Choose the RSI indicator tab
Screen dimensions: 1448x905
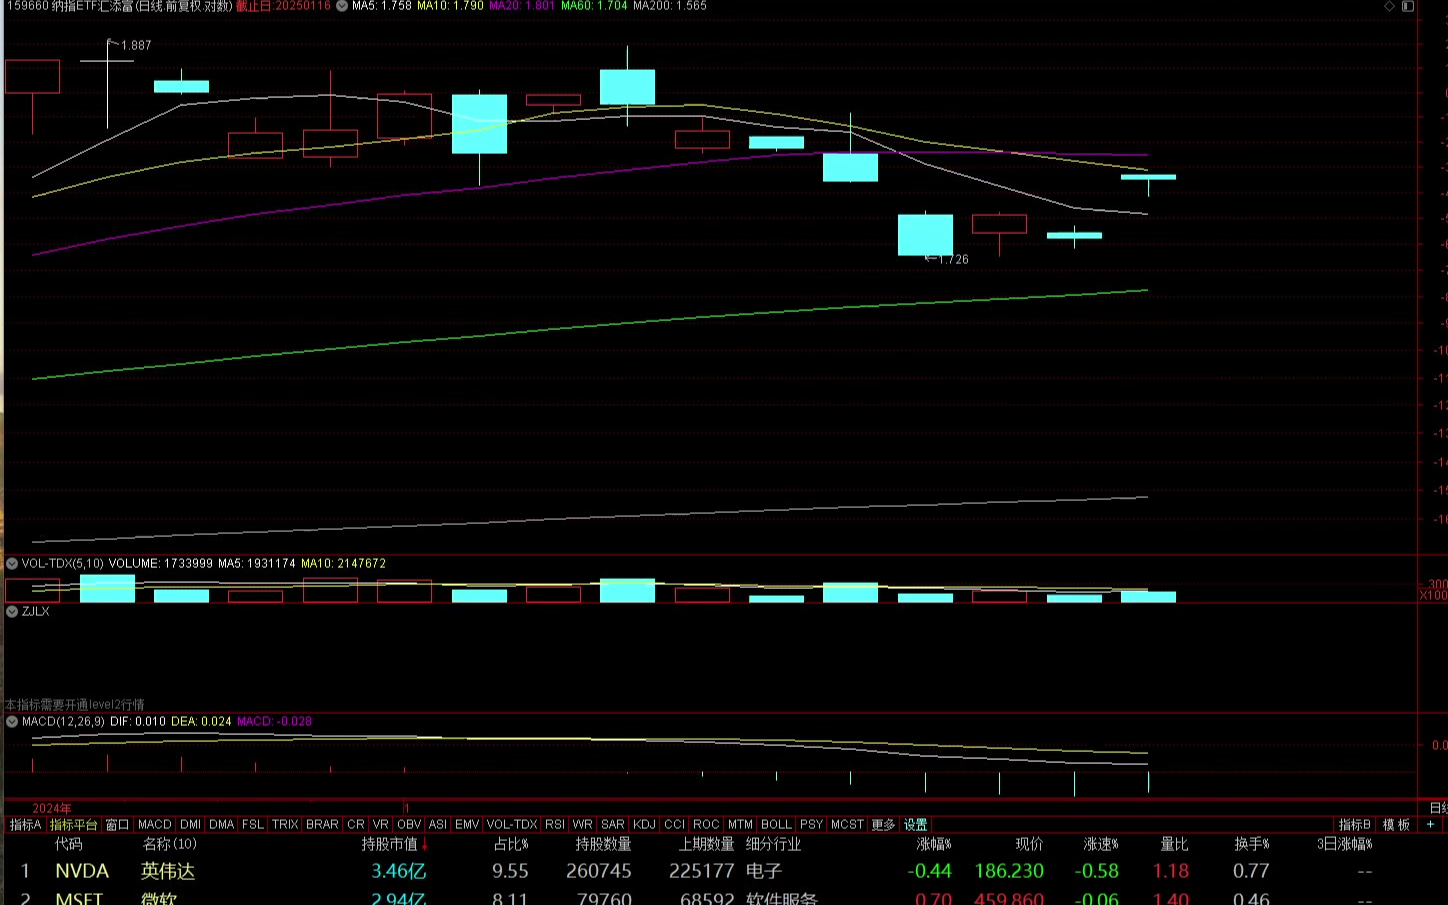555,825
